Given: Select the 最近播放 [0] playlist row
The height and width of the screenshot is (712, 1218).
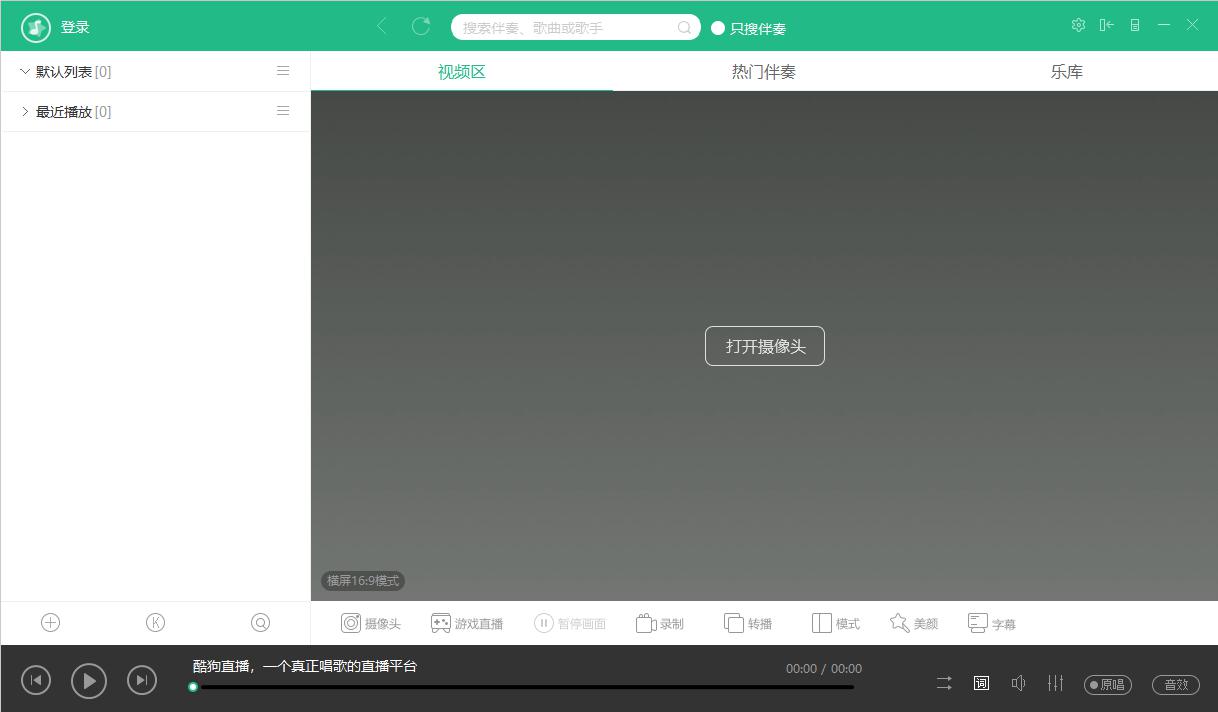Looking at the screenshot, I should point(155,111).
